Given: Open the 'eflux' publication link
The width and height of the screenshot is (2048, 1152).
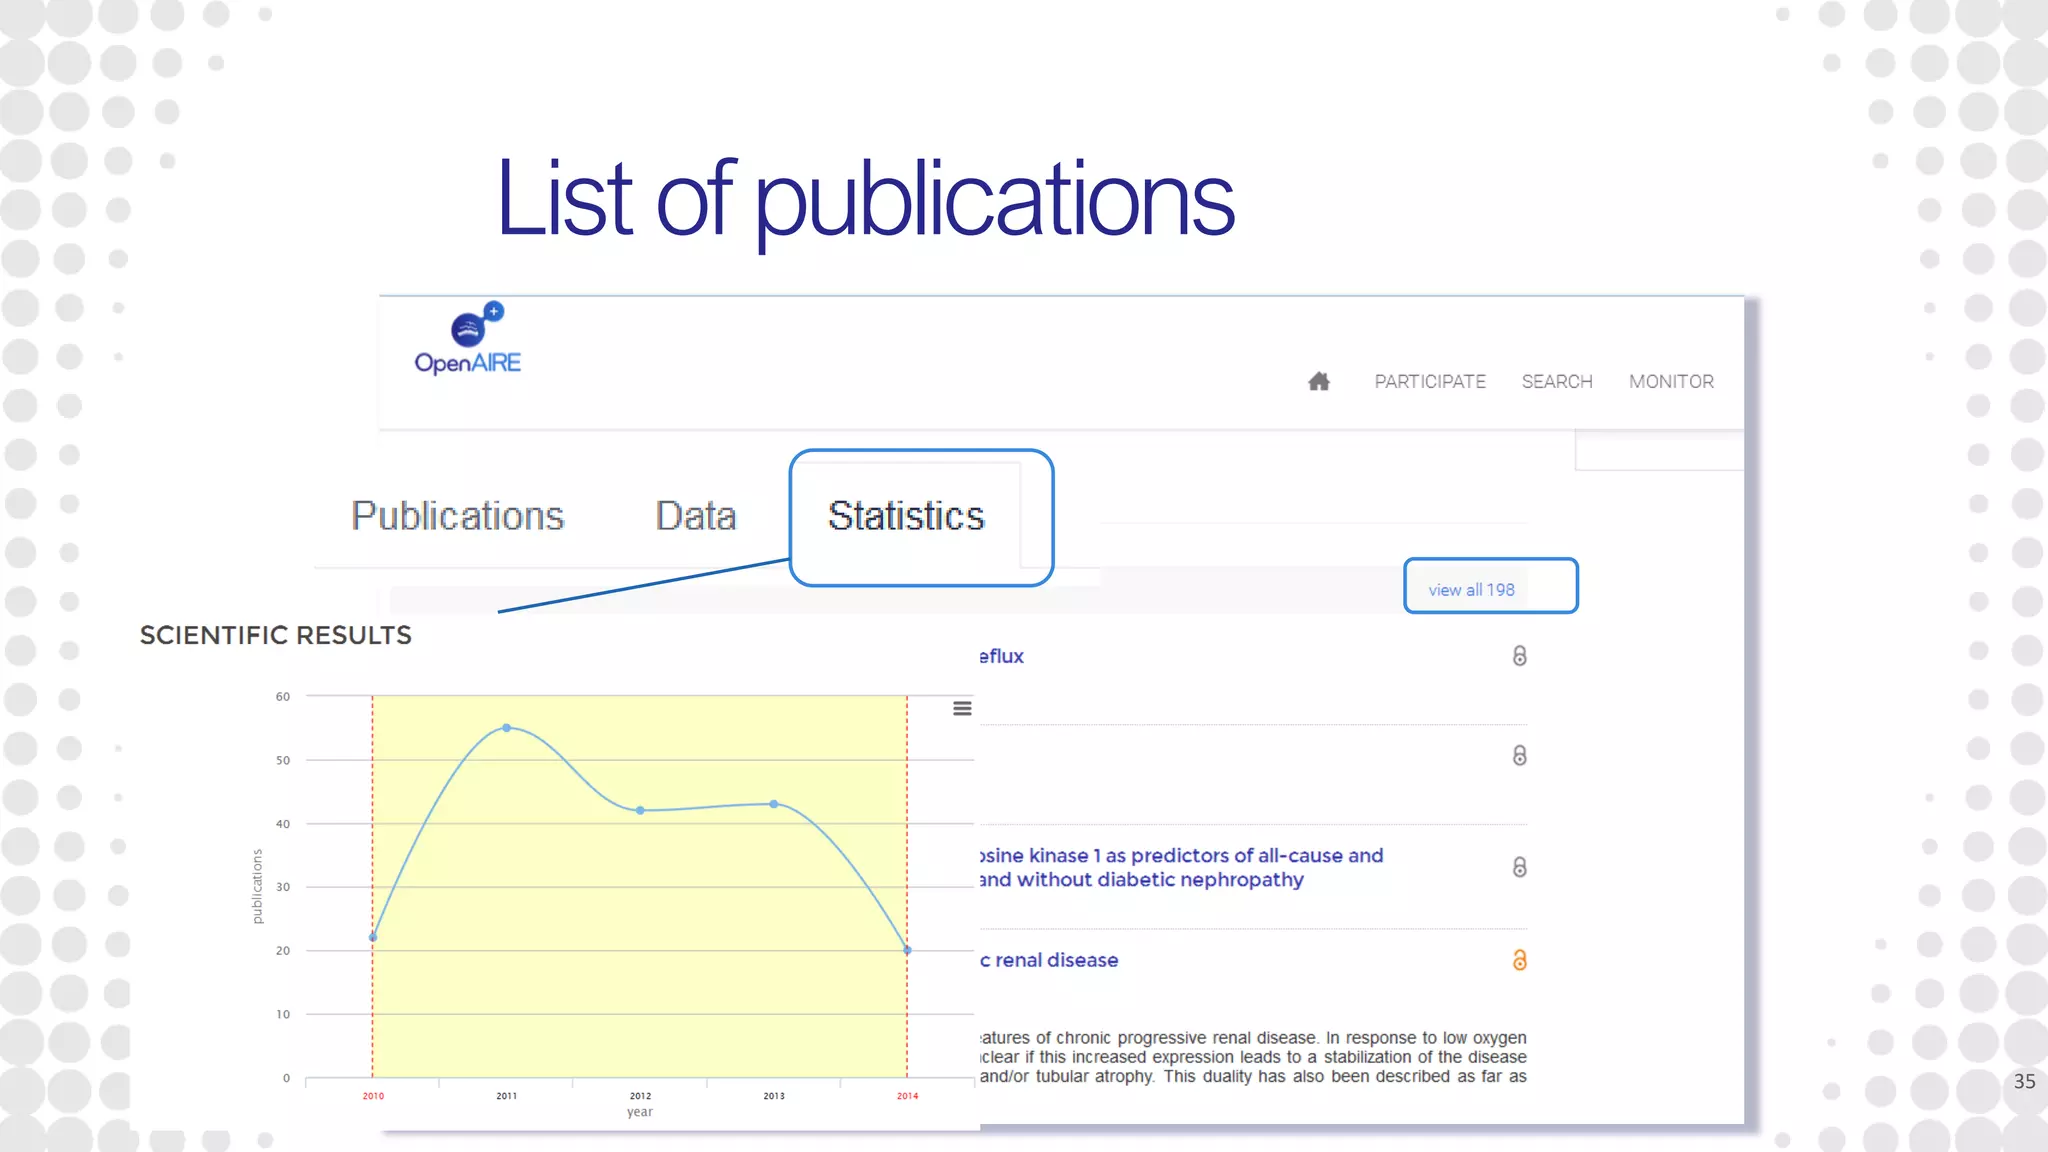Looking at the screenshot, I should click(x=1001, y=656).
